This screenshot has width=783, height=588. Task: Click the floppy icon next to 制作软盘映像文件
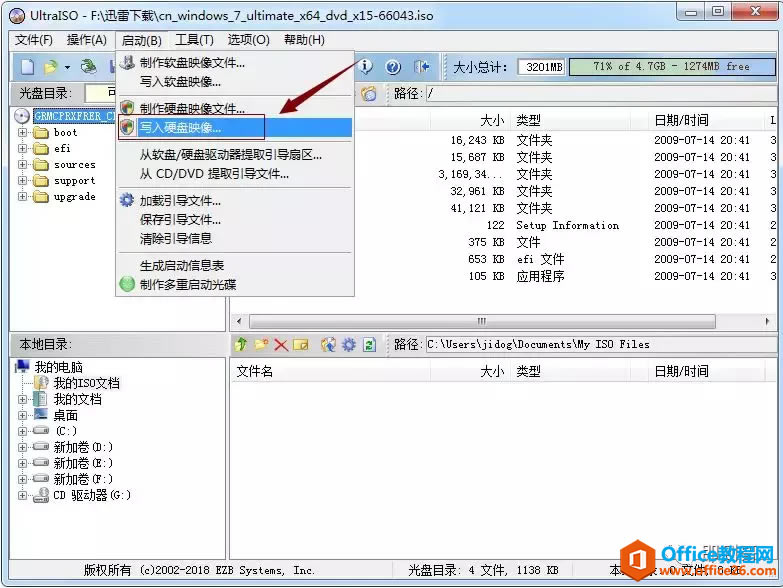[128, 62]
